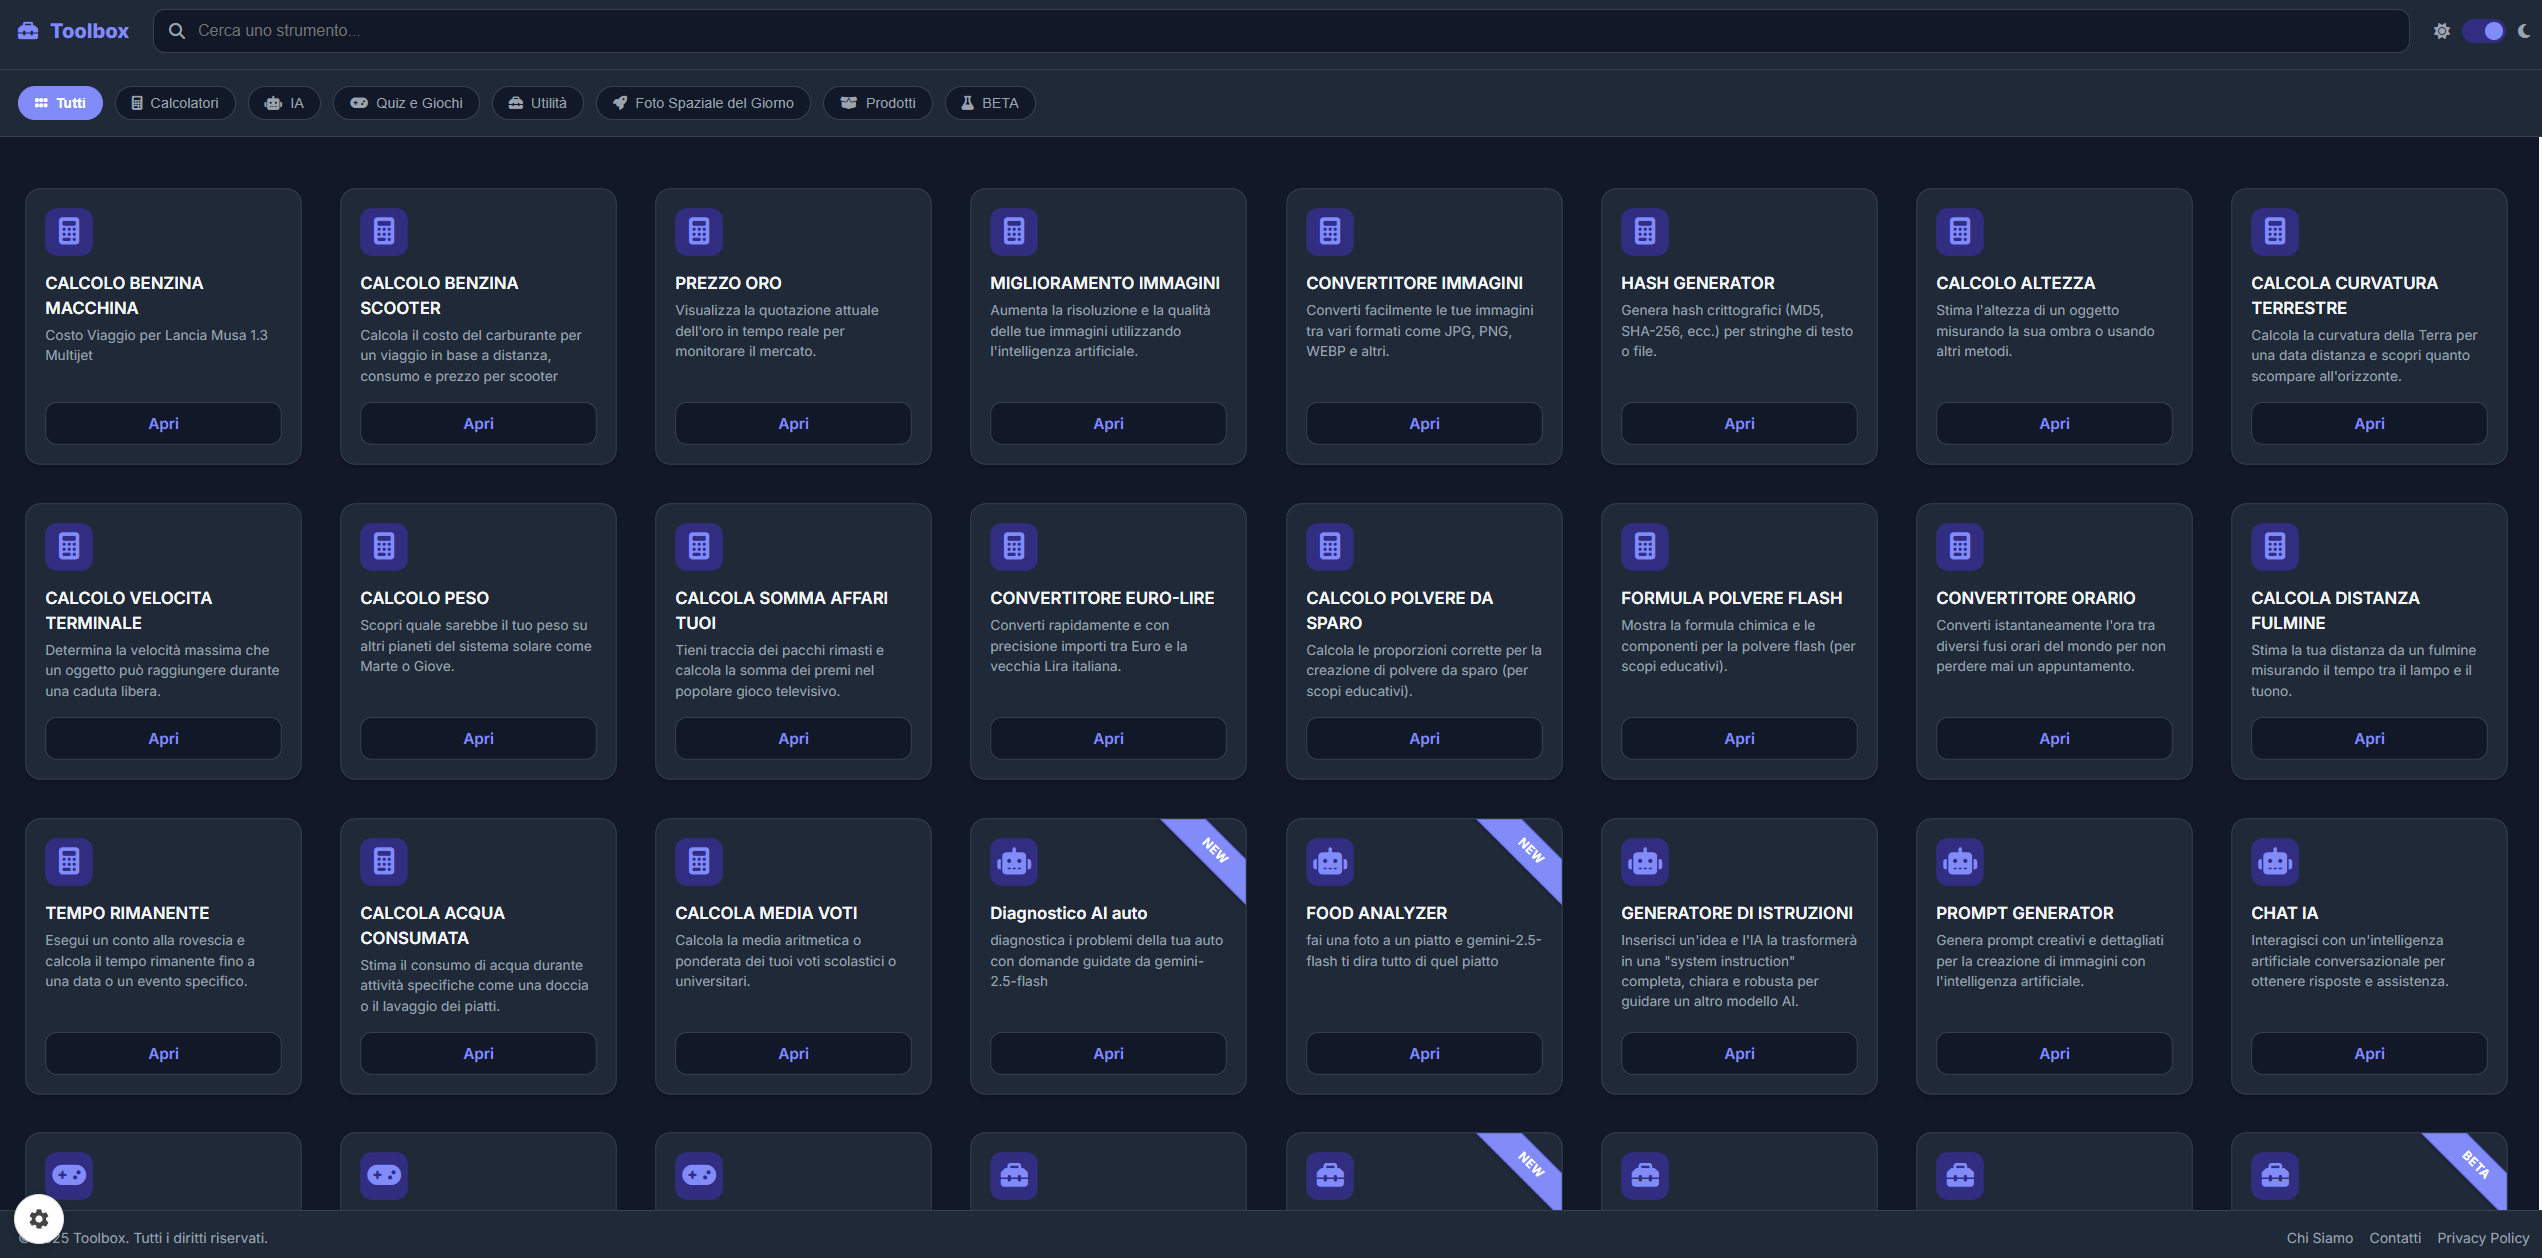Open the Chi Siamo page
The height and width of the screenshot is (1258, 2542).
coord(2319,1238)
